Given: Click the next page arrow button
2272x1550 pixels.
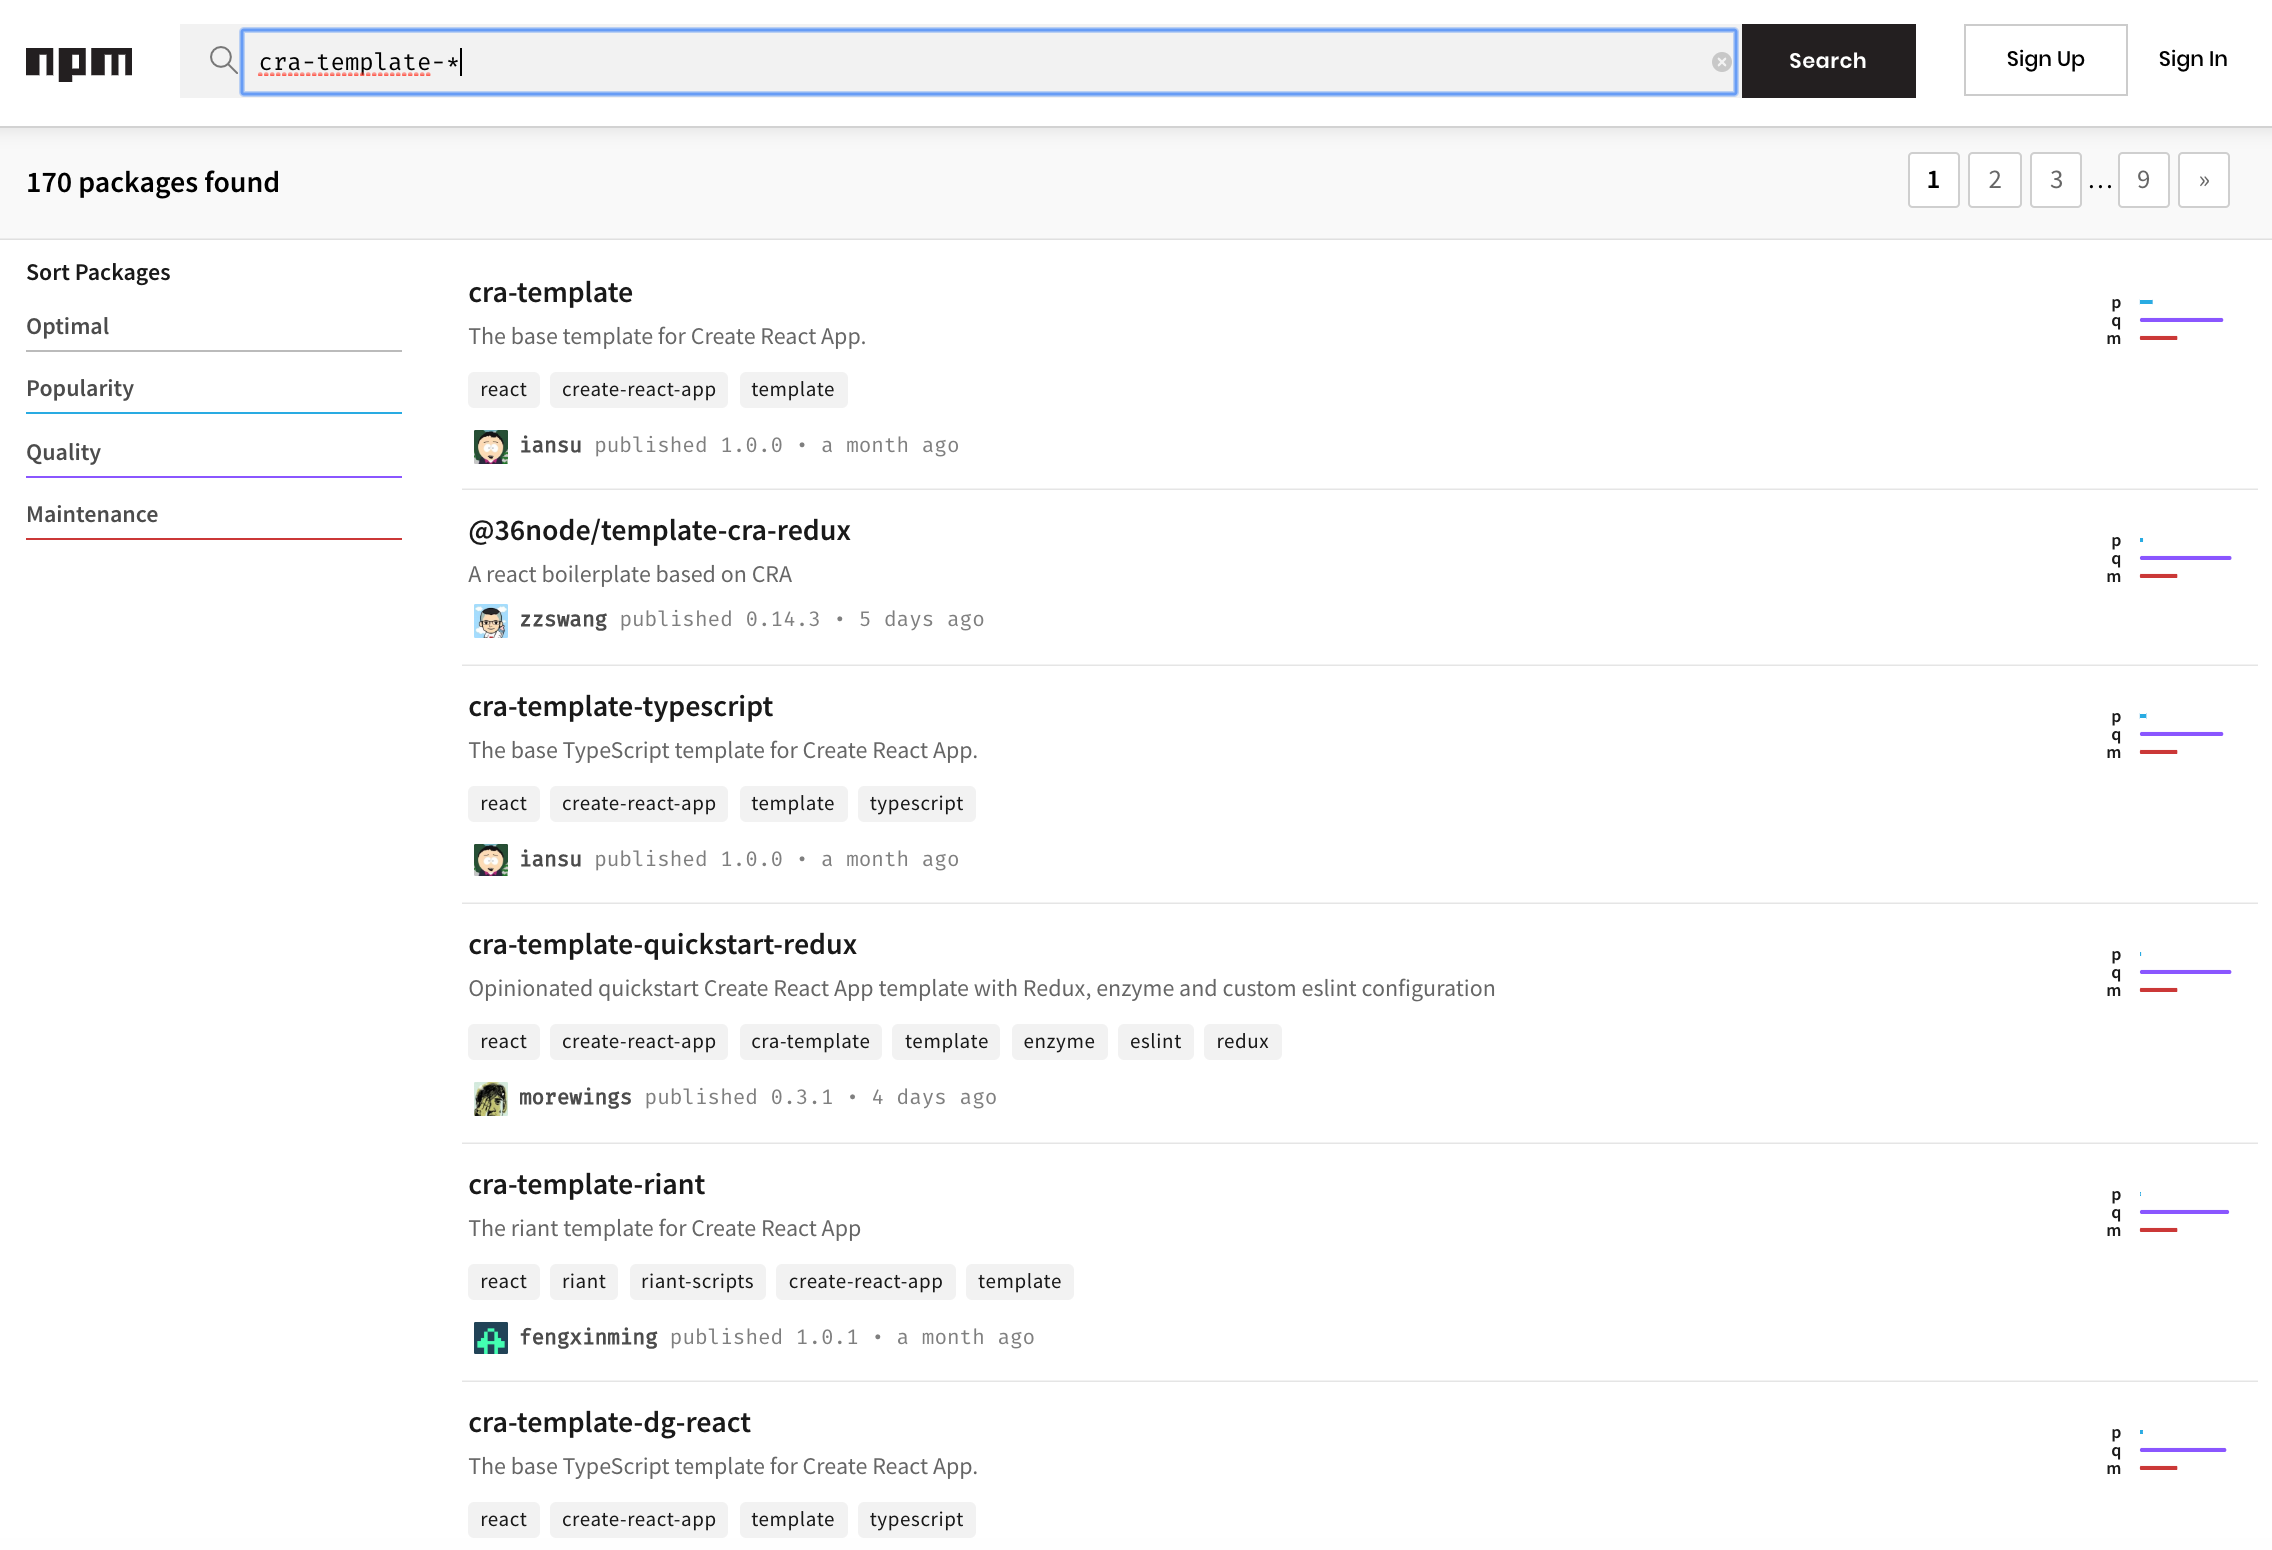Looking at the screenshot, I should [x=2203, y=180].
